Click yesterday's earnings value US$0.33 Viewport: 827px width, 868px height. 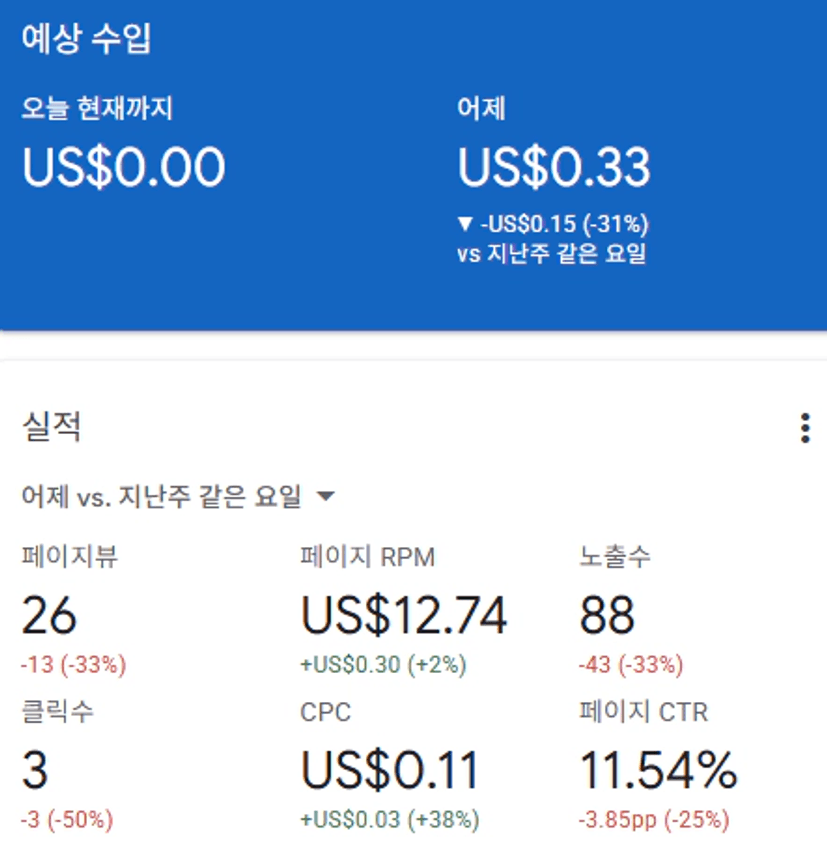click(x=554, y=167)
